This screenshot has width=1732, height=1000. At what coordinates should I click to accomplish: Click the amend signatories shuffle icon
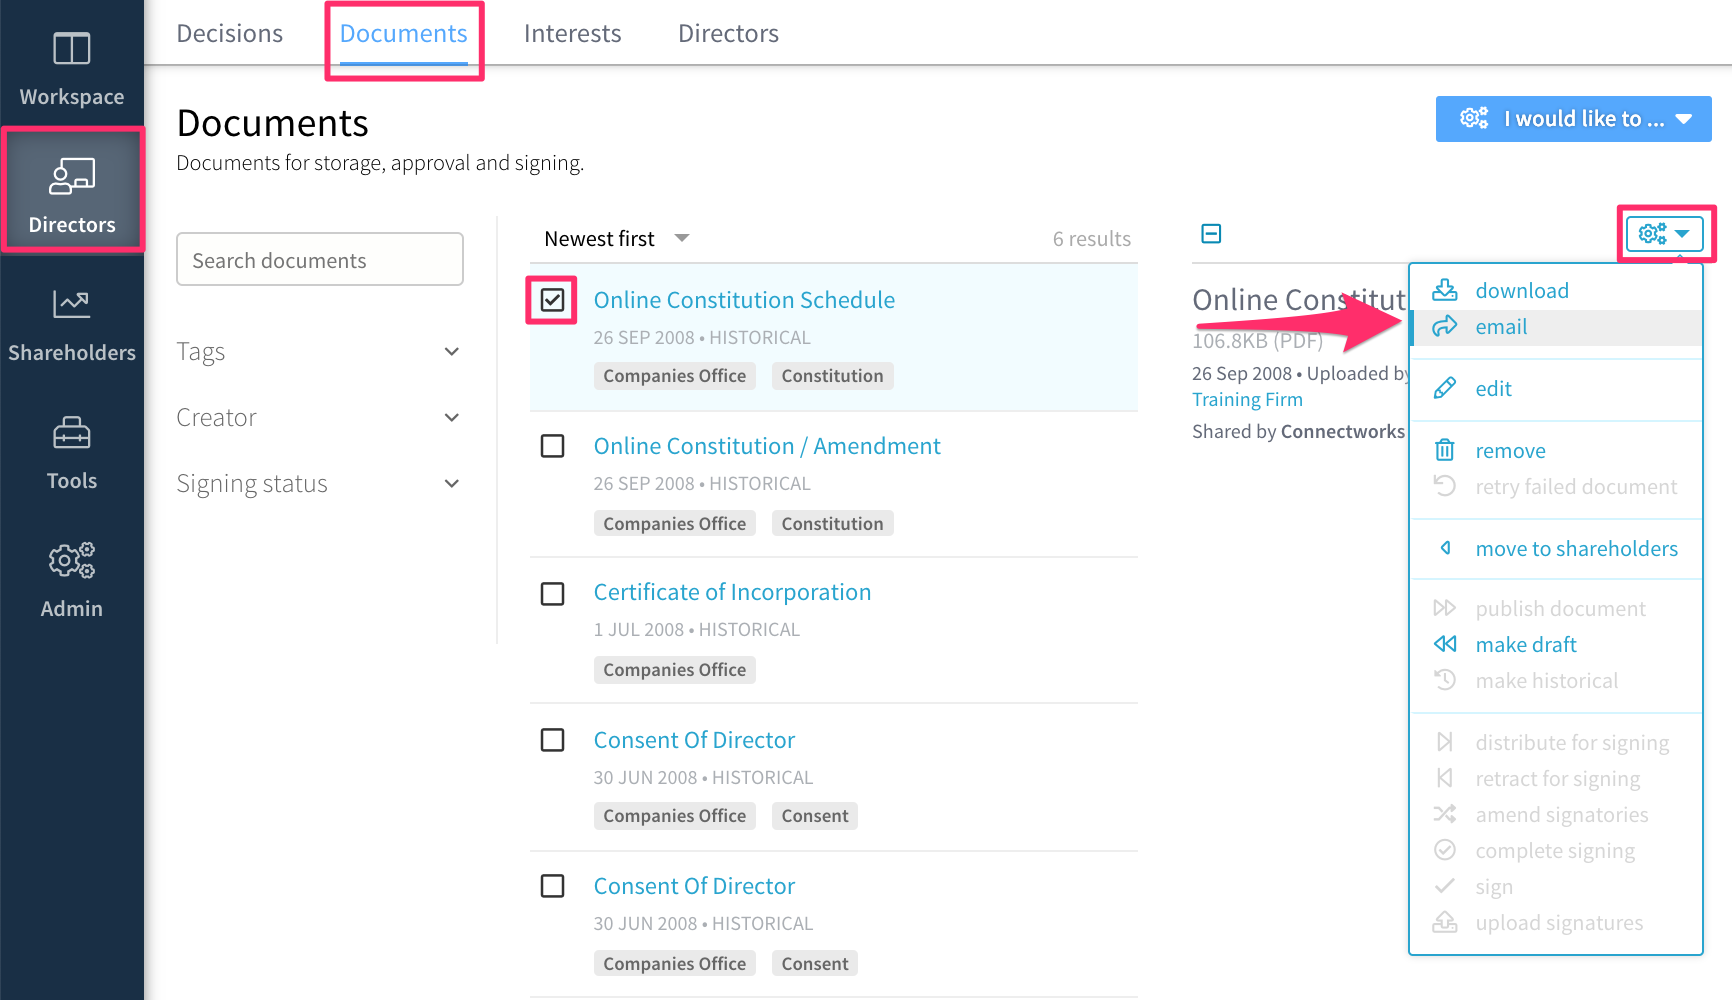point(1445,814)
